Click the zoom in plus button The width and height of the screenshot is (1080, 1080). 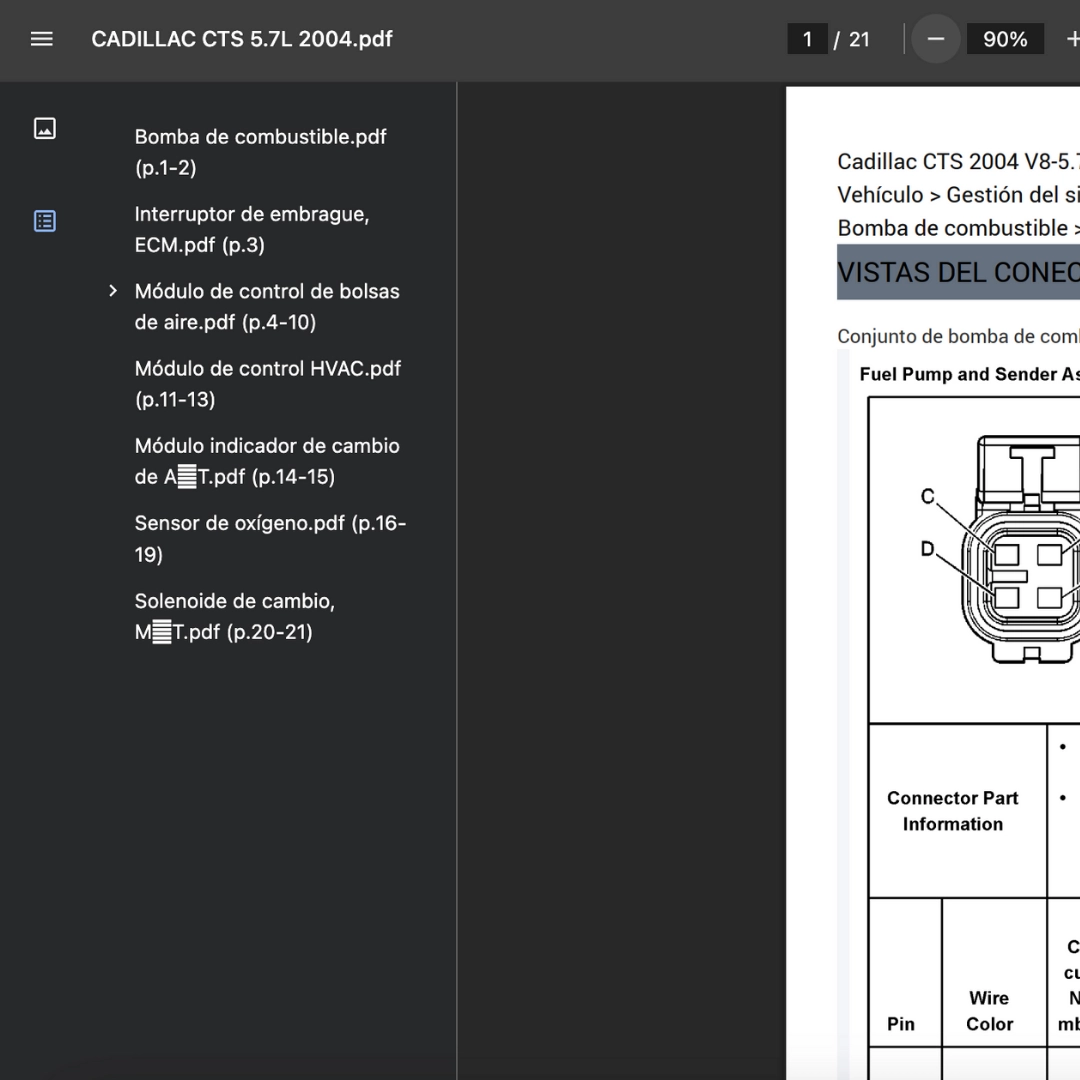1072,39
